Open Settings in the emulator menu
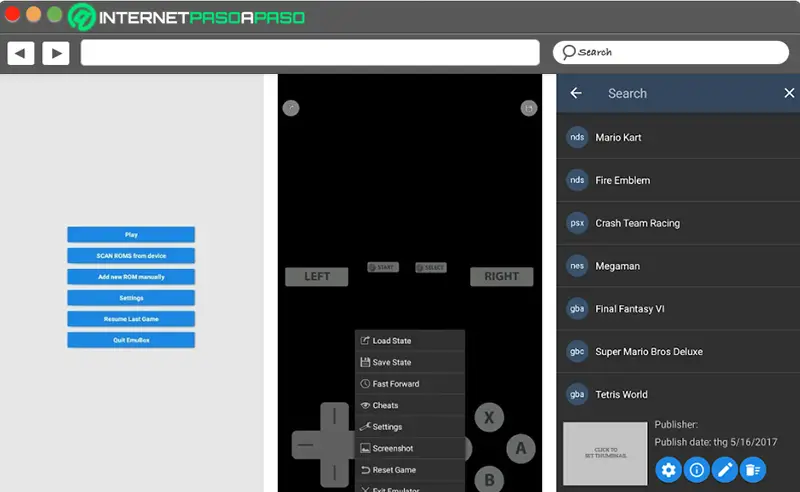The image size is (800, 492). tap(410, 427)
